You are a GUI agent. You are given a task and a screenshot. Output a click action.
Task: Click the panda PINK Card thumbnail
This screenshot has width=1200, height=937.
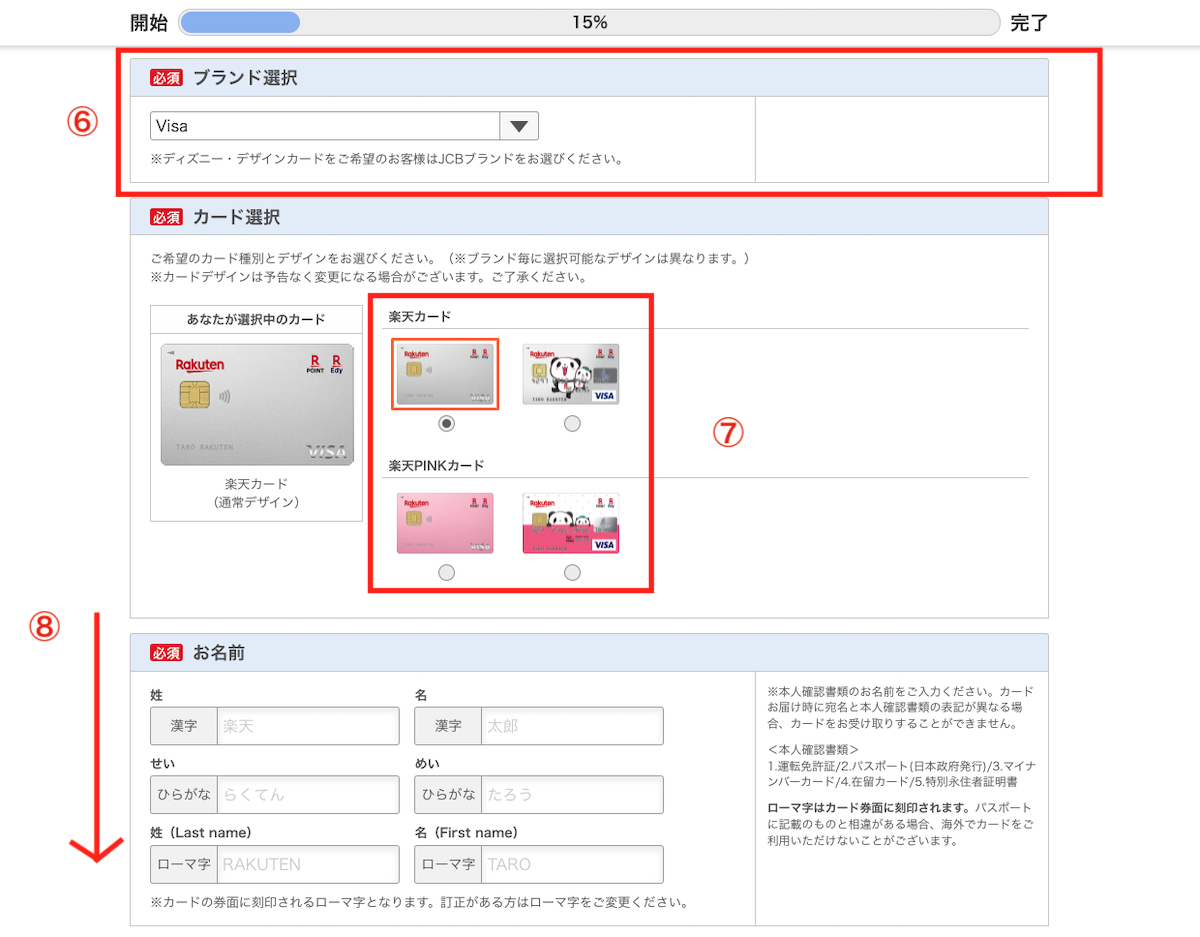(x=571, y=523)
